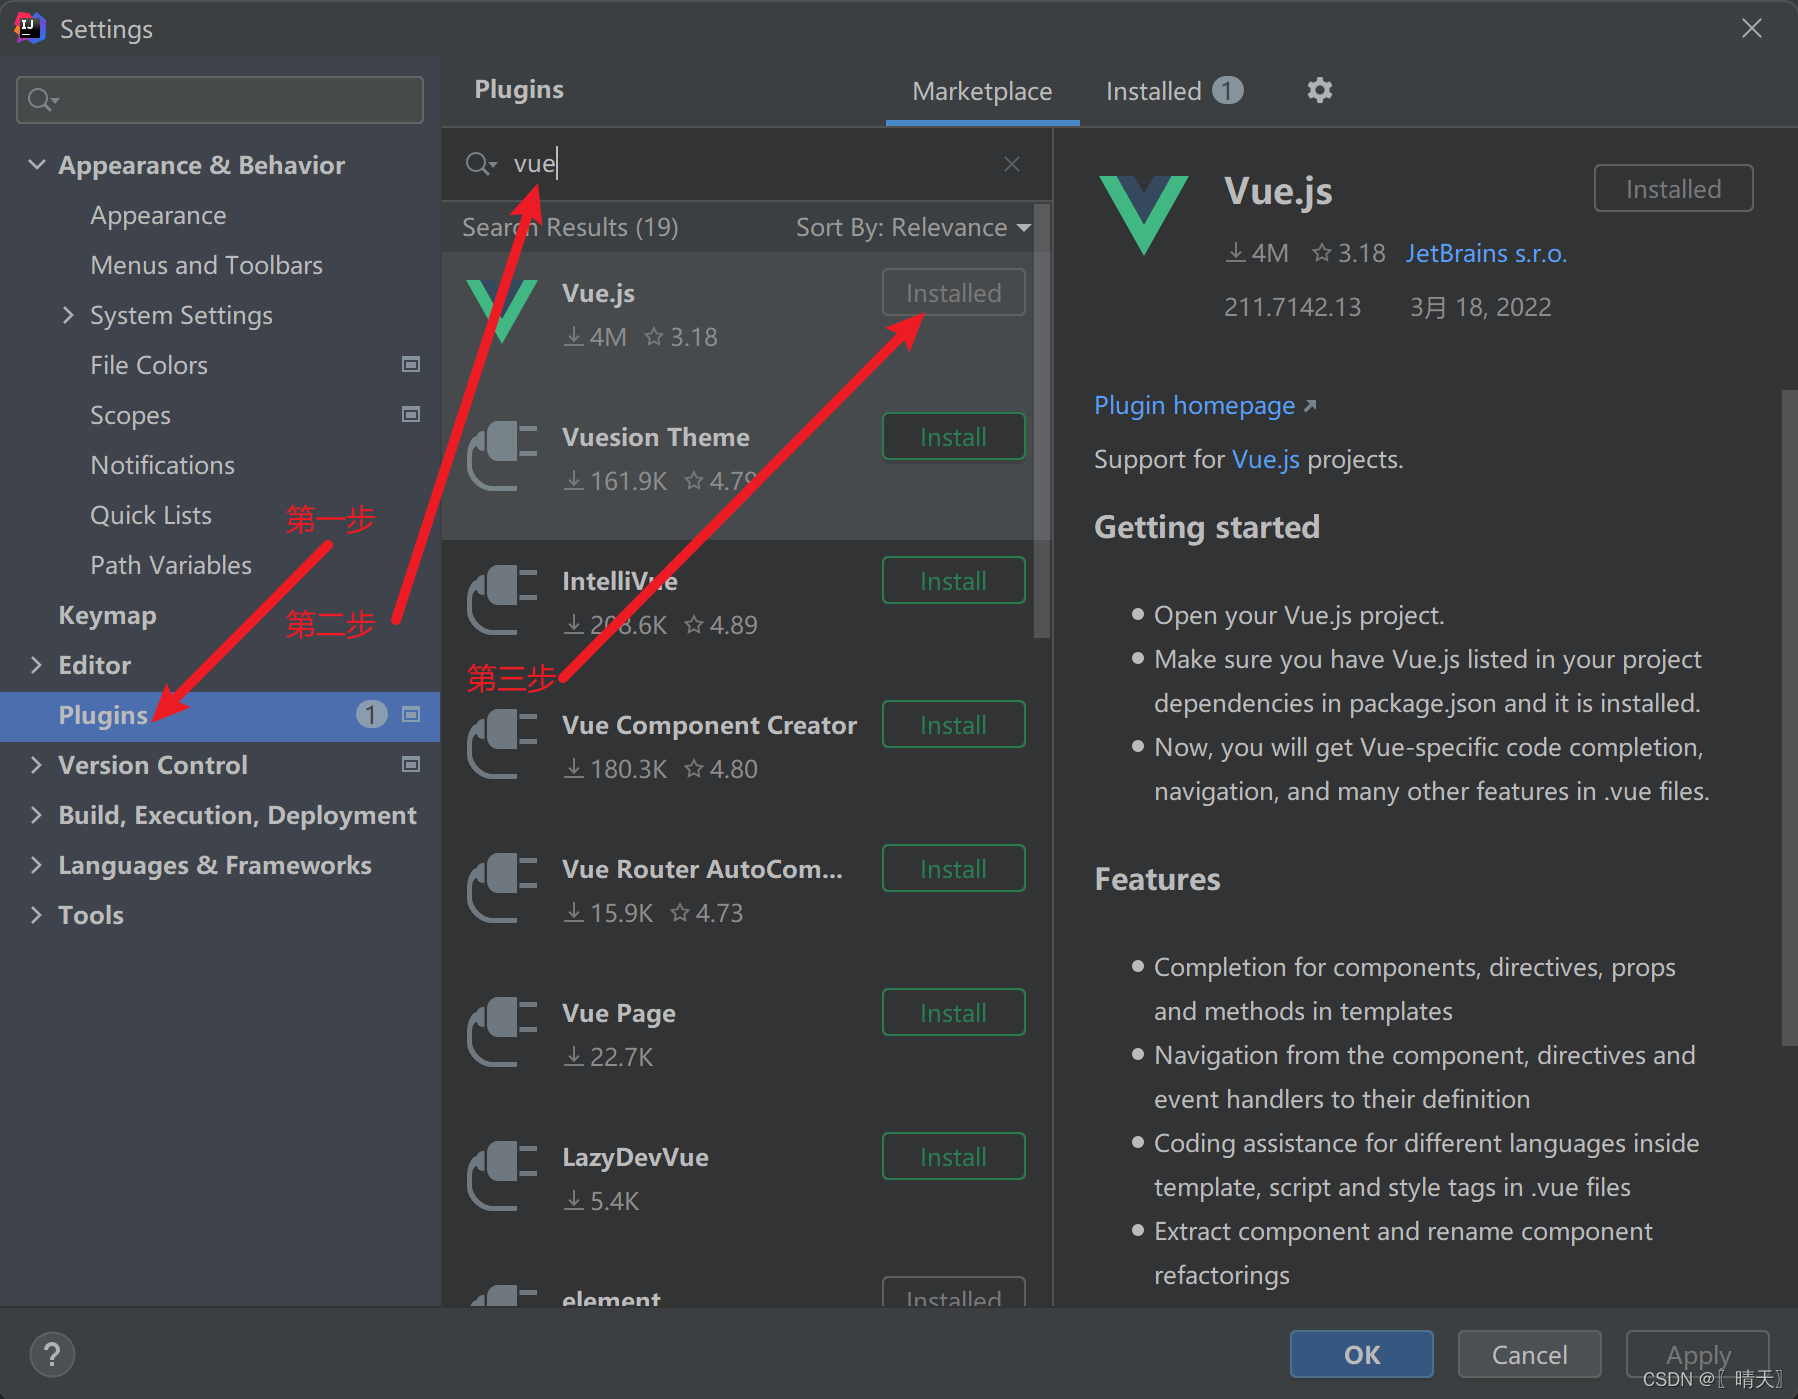Image resolution: width=1798 pixels, height=1399 pixels.
Task: Click the Vuesion Theme plugin icon
Action: click(x=503, y=457)
